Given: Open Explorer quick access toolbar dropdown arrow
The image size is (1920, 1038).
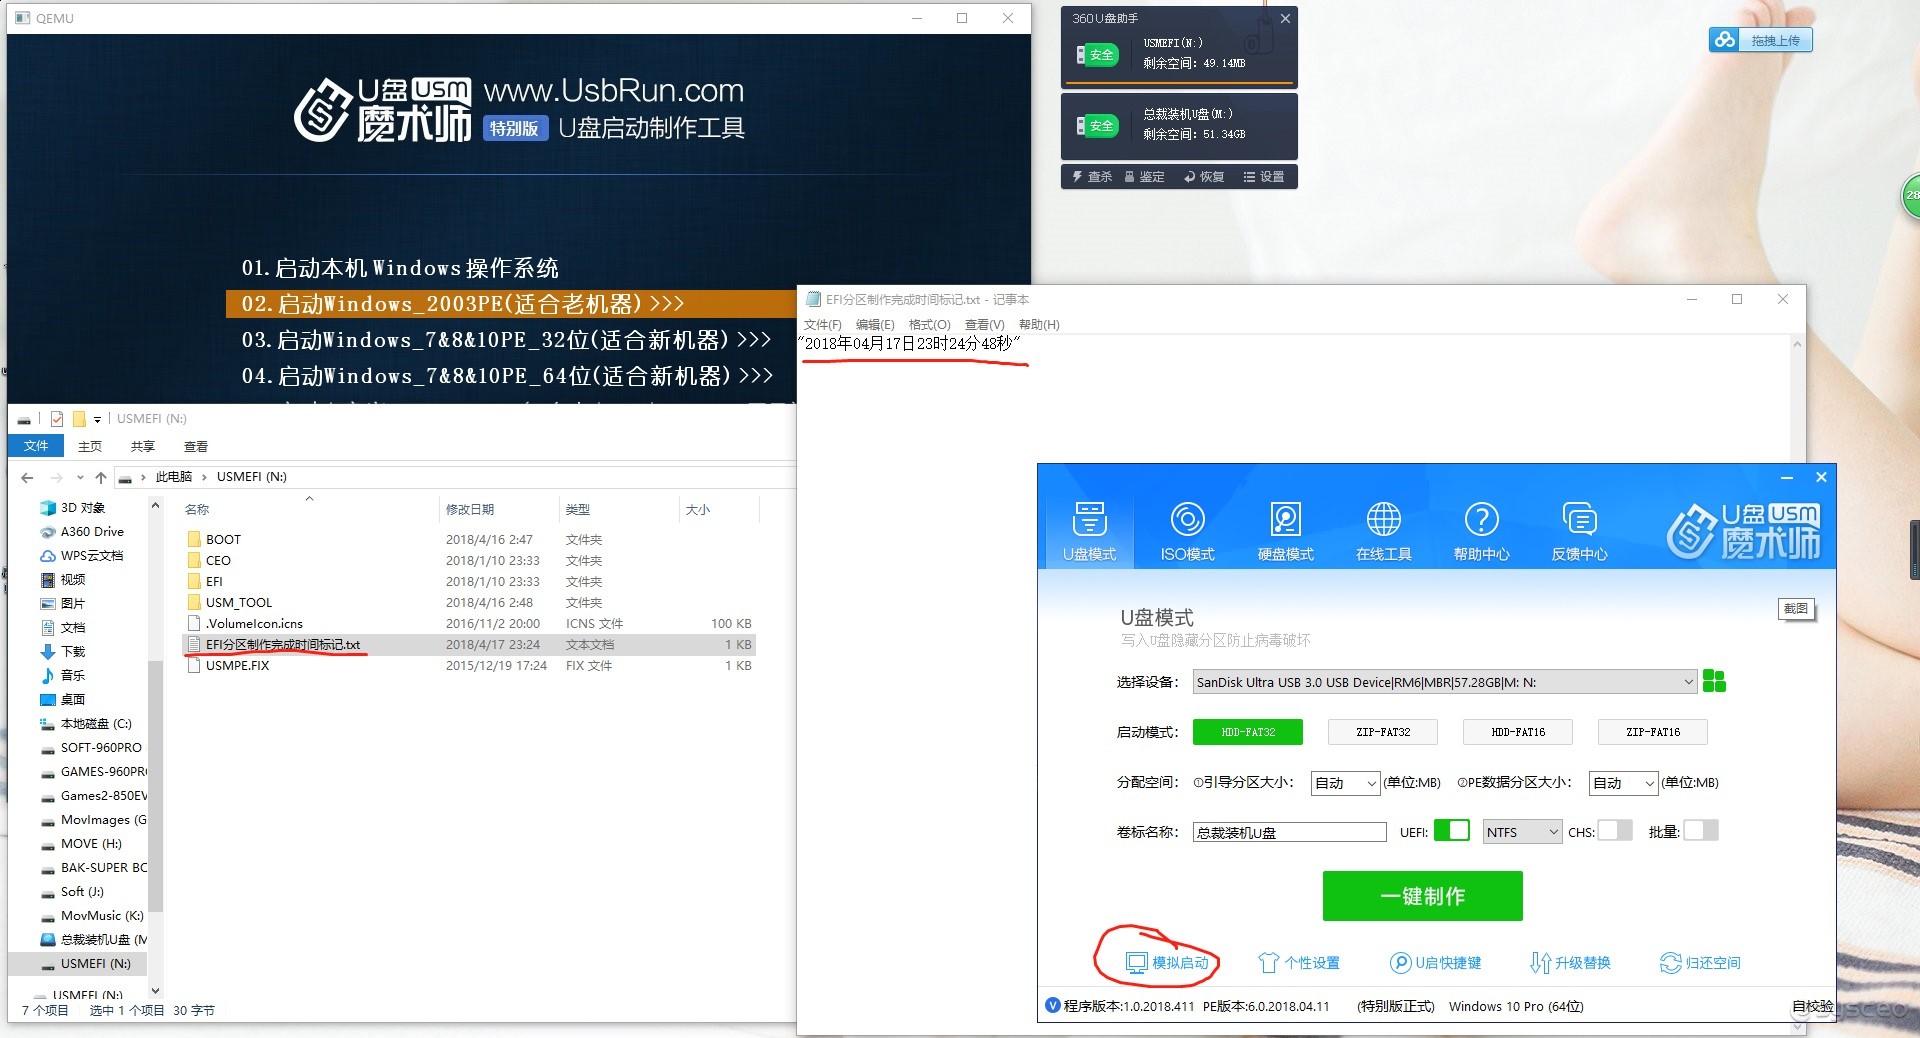Looking at the screenshot, I should [97, 419].
